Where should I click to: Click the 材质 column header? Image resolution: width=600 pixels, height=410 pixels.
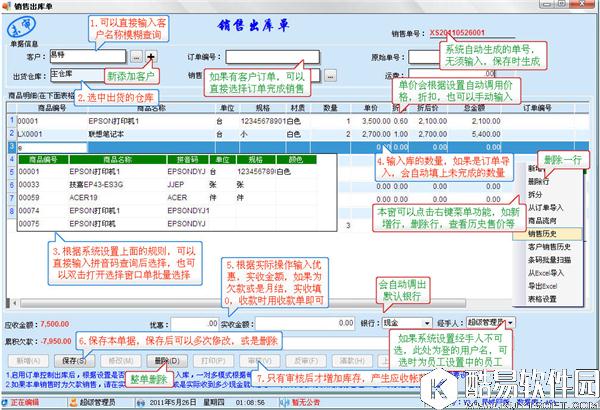tap(298, 108)
